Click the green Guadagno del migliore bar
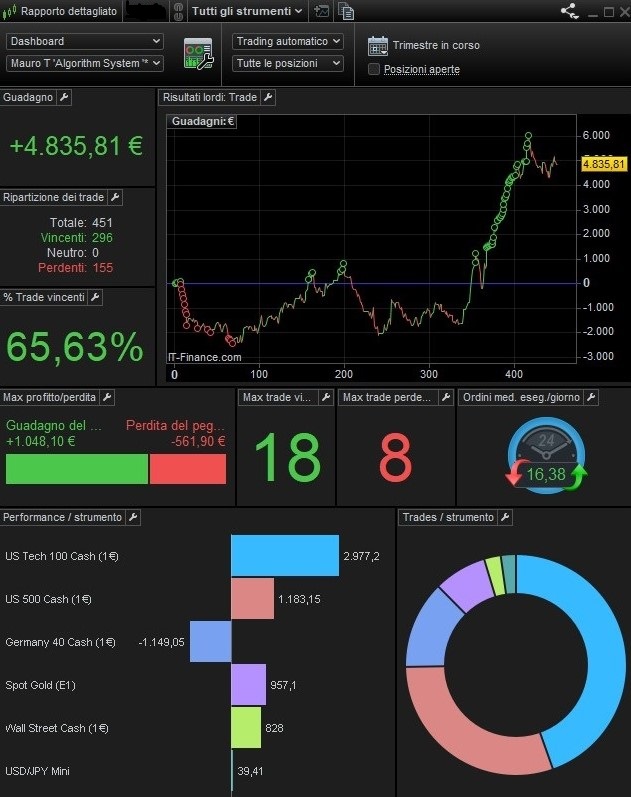Viewport: 631px width, 797px height. (x=77, y=469)
